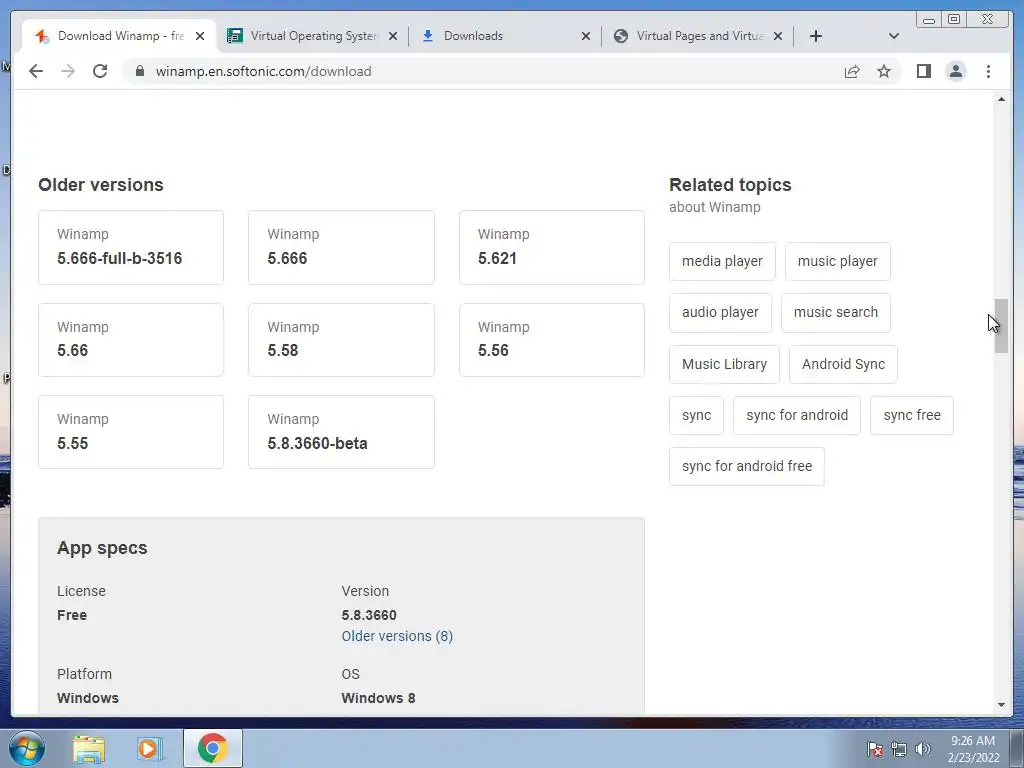Click the address bar URL field
The image size is (1024, 768).
point(483,71)
